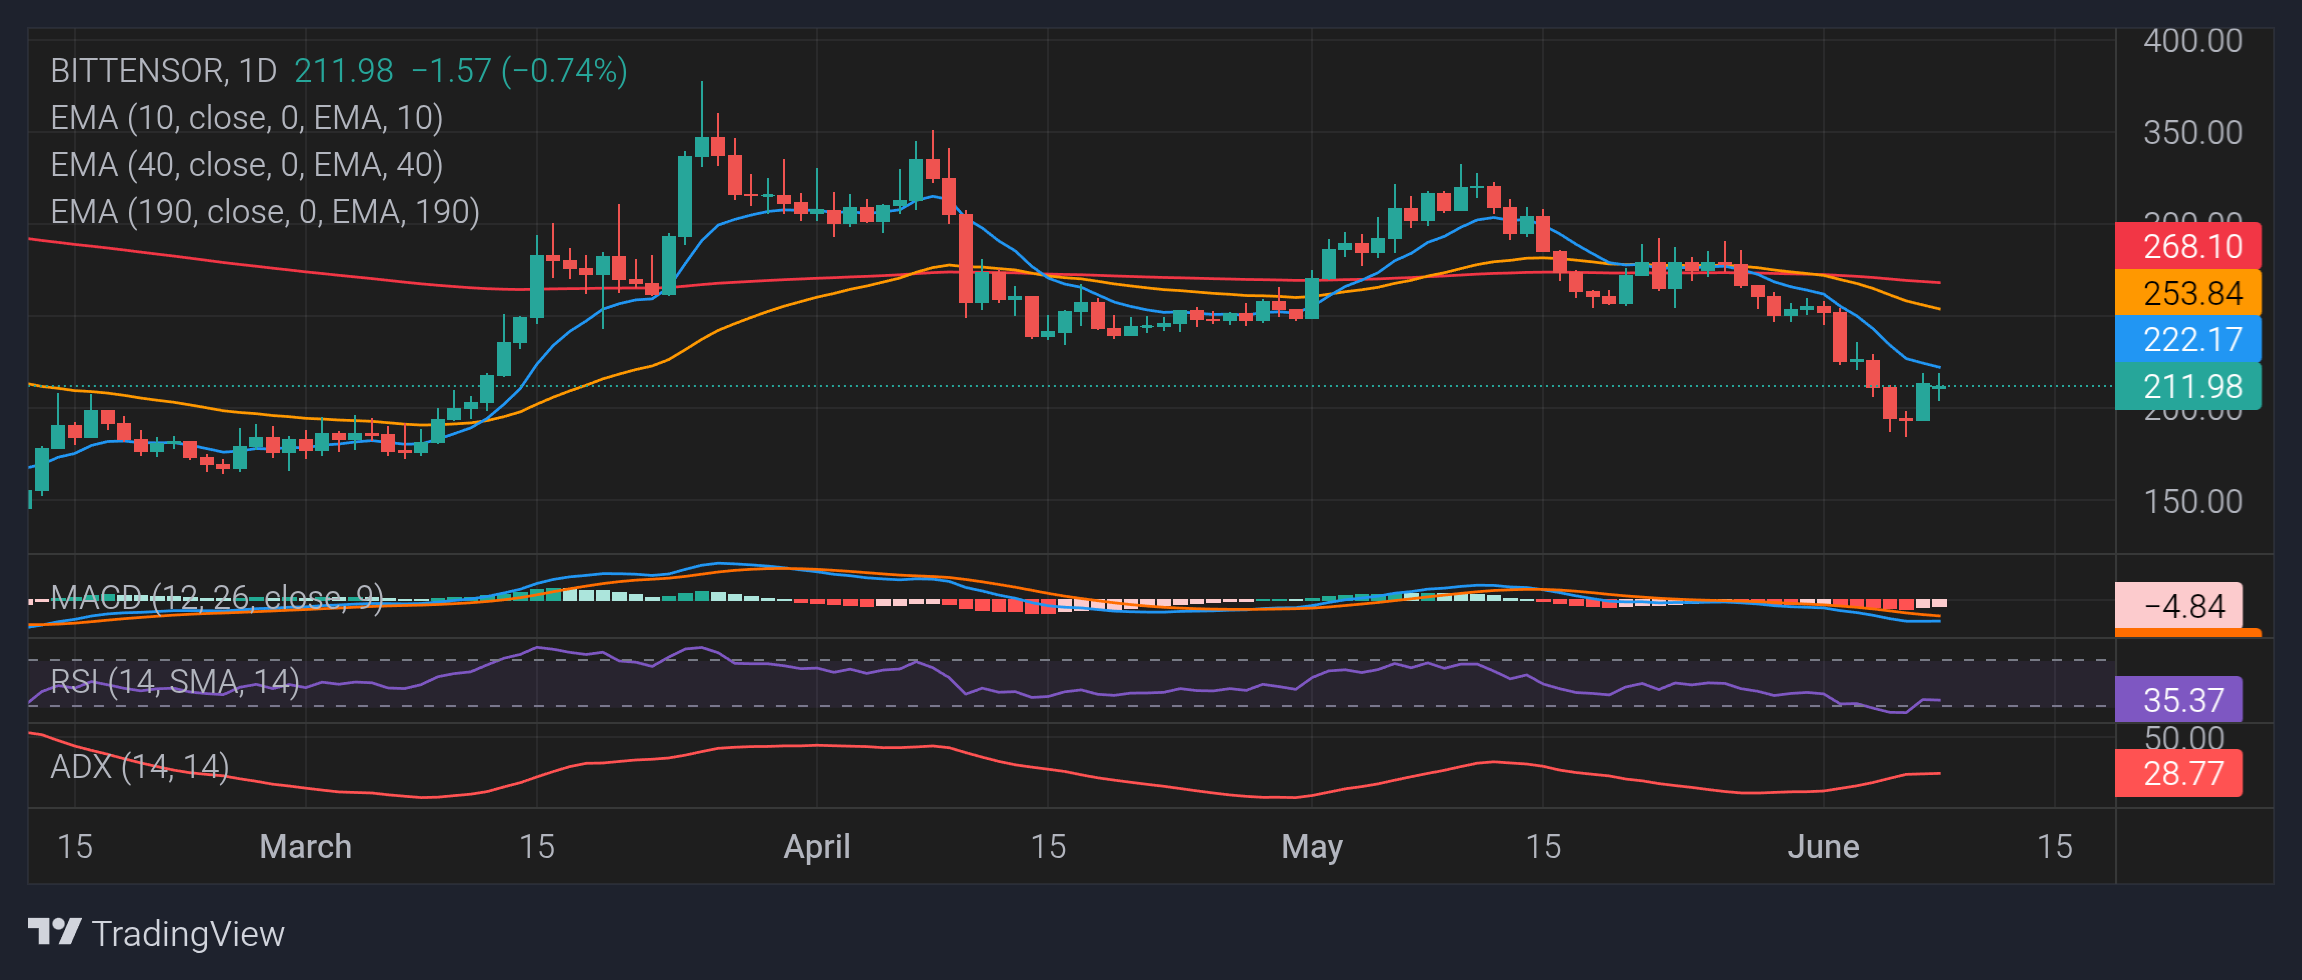Click the −4.84 MACD value label
The image size is (2302, 980).
(2179, 606)
